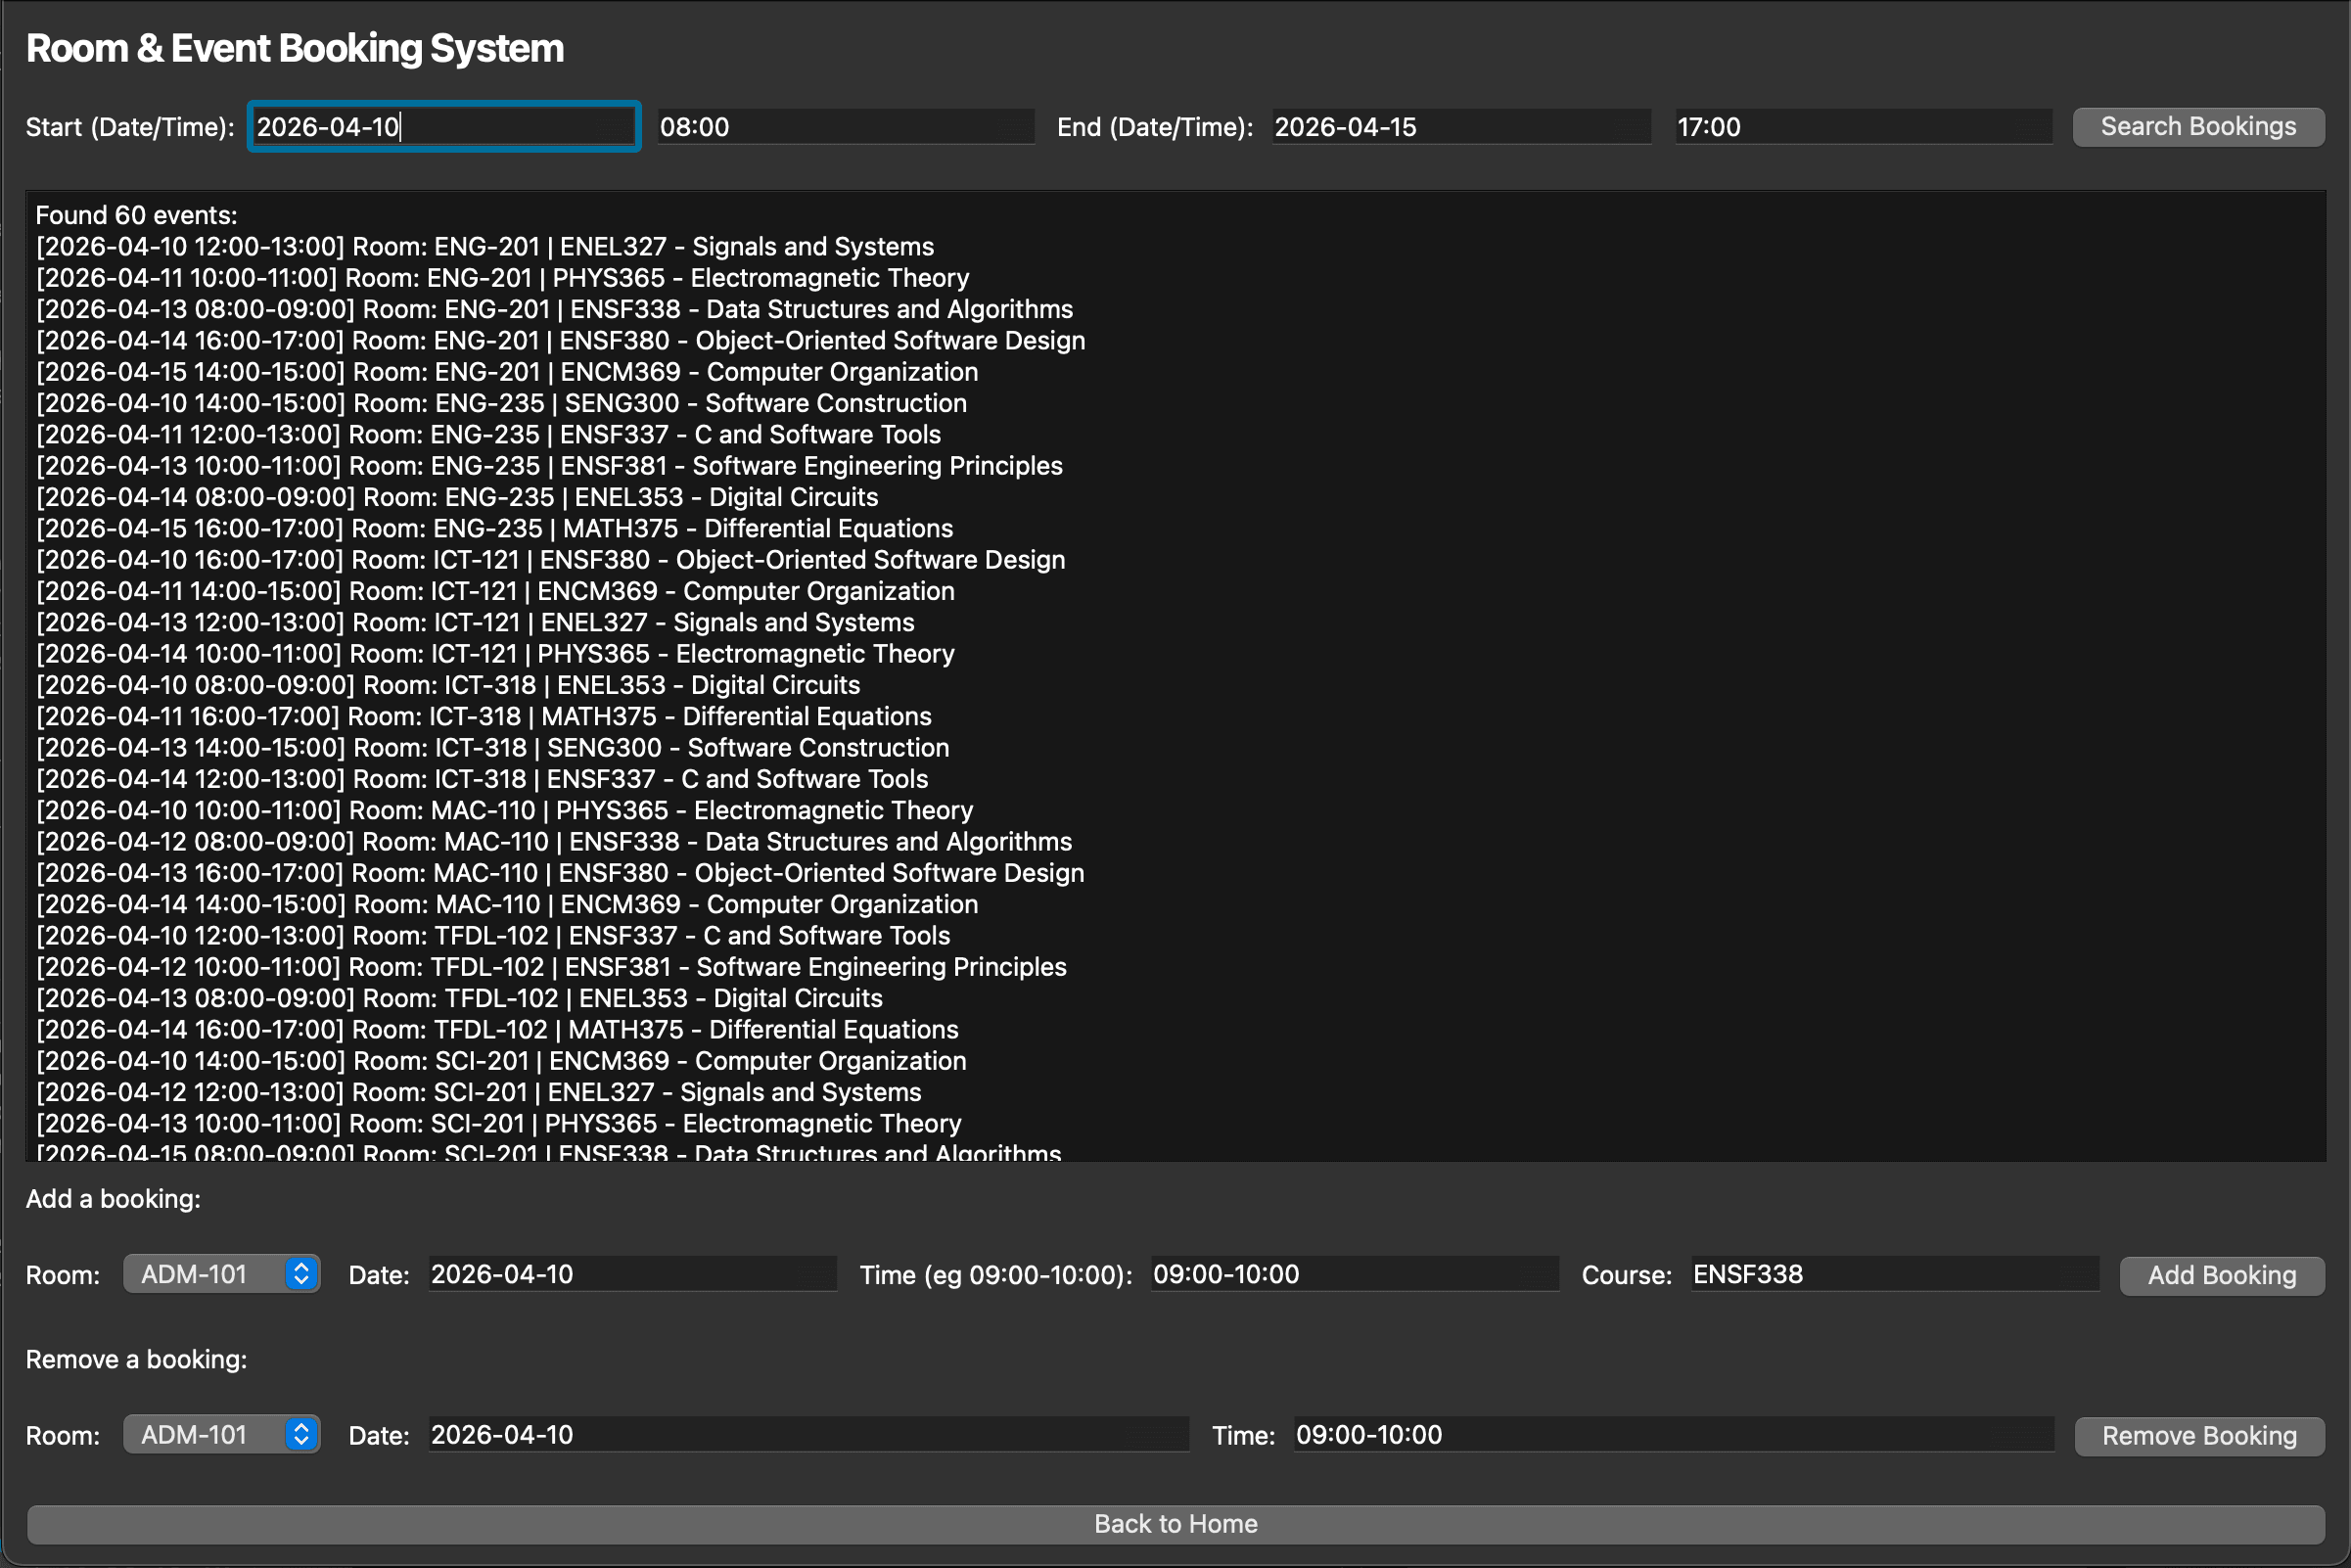
Task: Focus the Start time field 08:00
Action: tap(846, 127)
